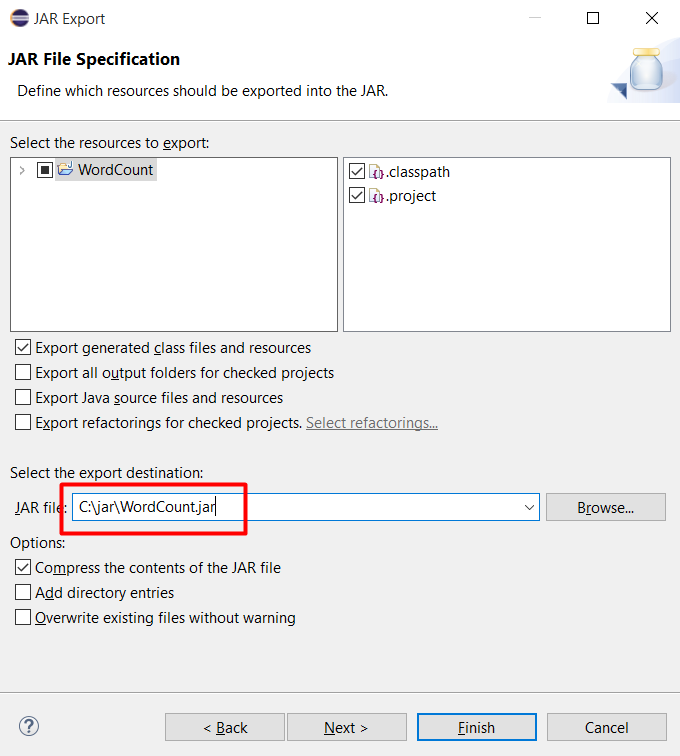Viewport: 680px width, 756px height.
Task: Open the JAR file path dropdown
Action: (529, 508)
